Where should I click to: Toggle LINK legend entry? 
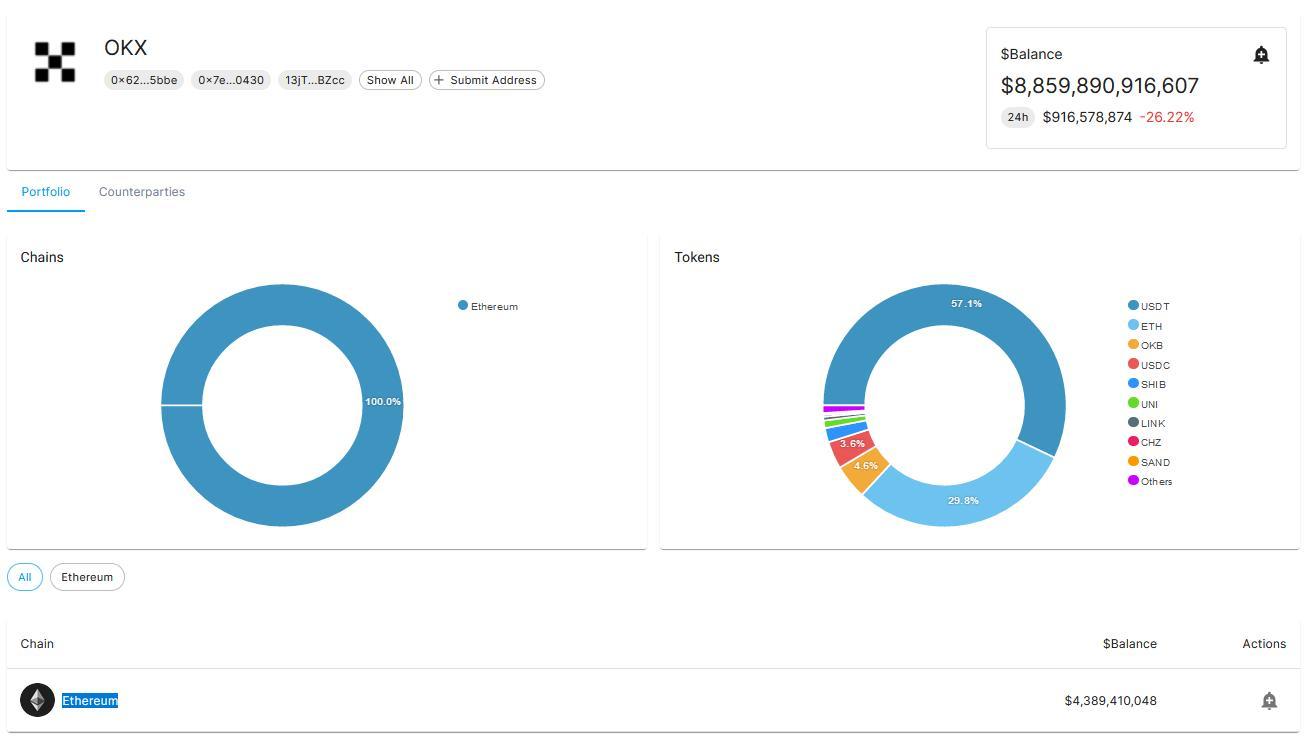[x=1147, y=423]
